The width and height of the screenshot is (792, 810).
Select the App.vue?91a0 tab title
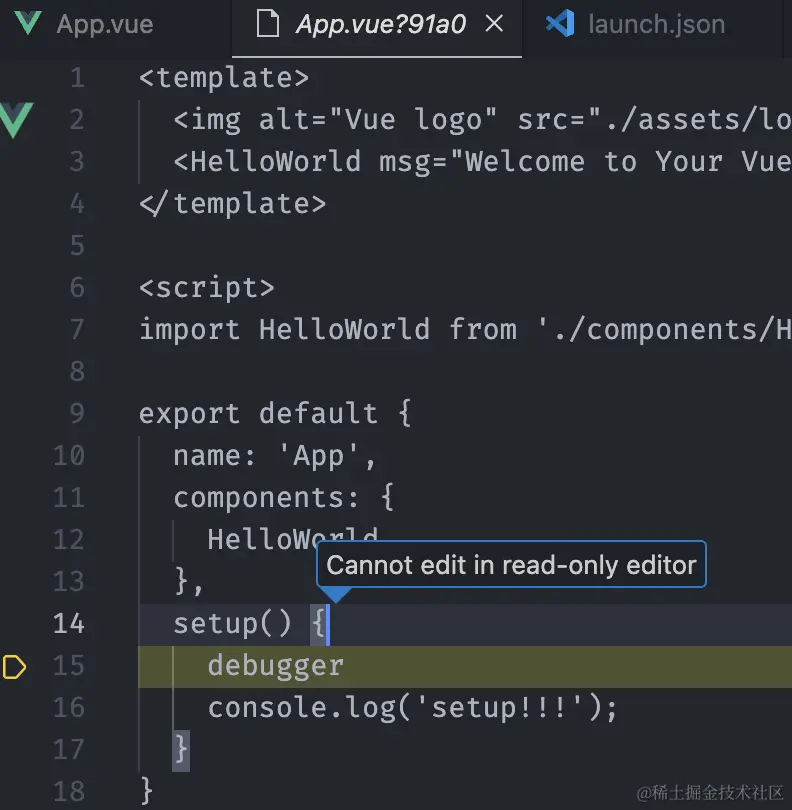(x=381, y=24)
